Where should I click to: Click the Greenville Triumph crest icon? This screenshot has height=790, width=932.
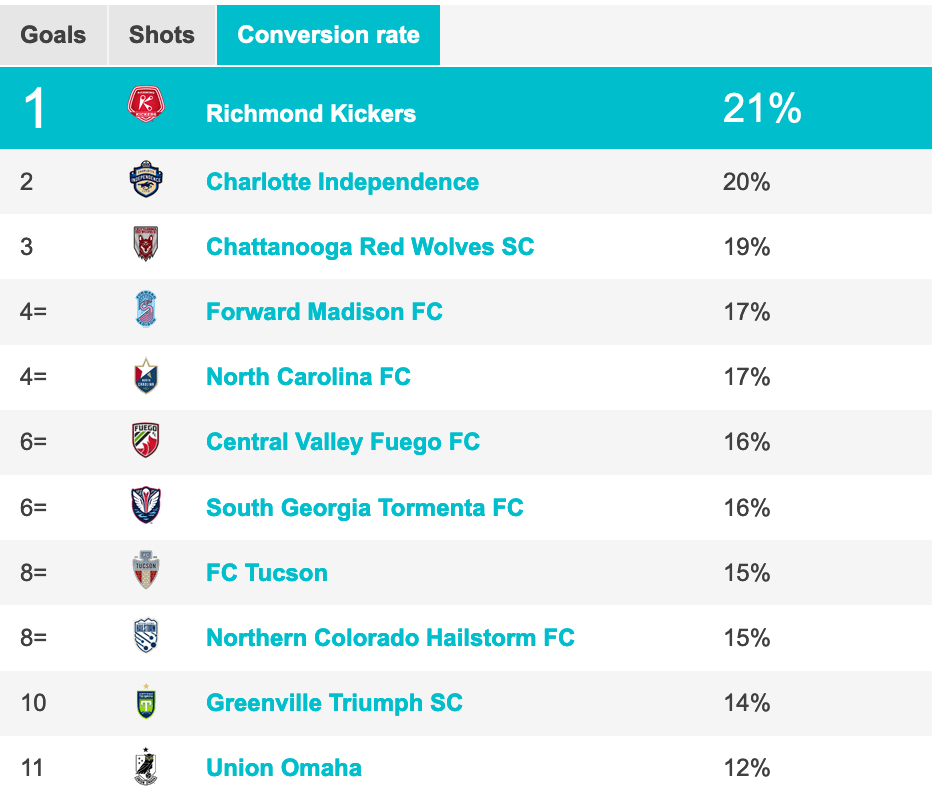[146, 702]
